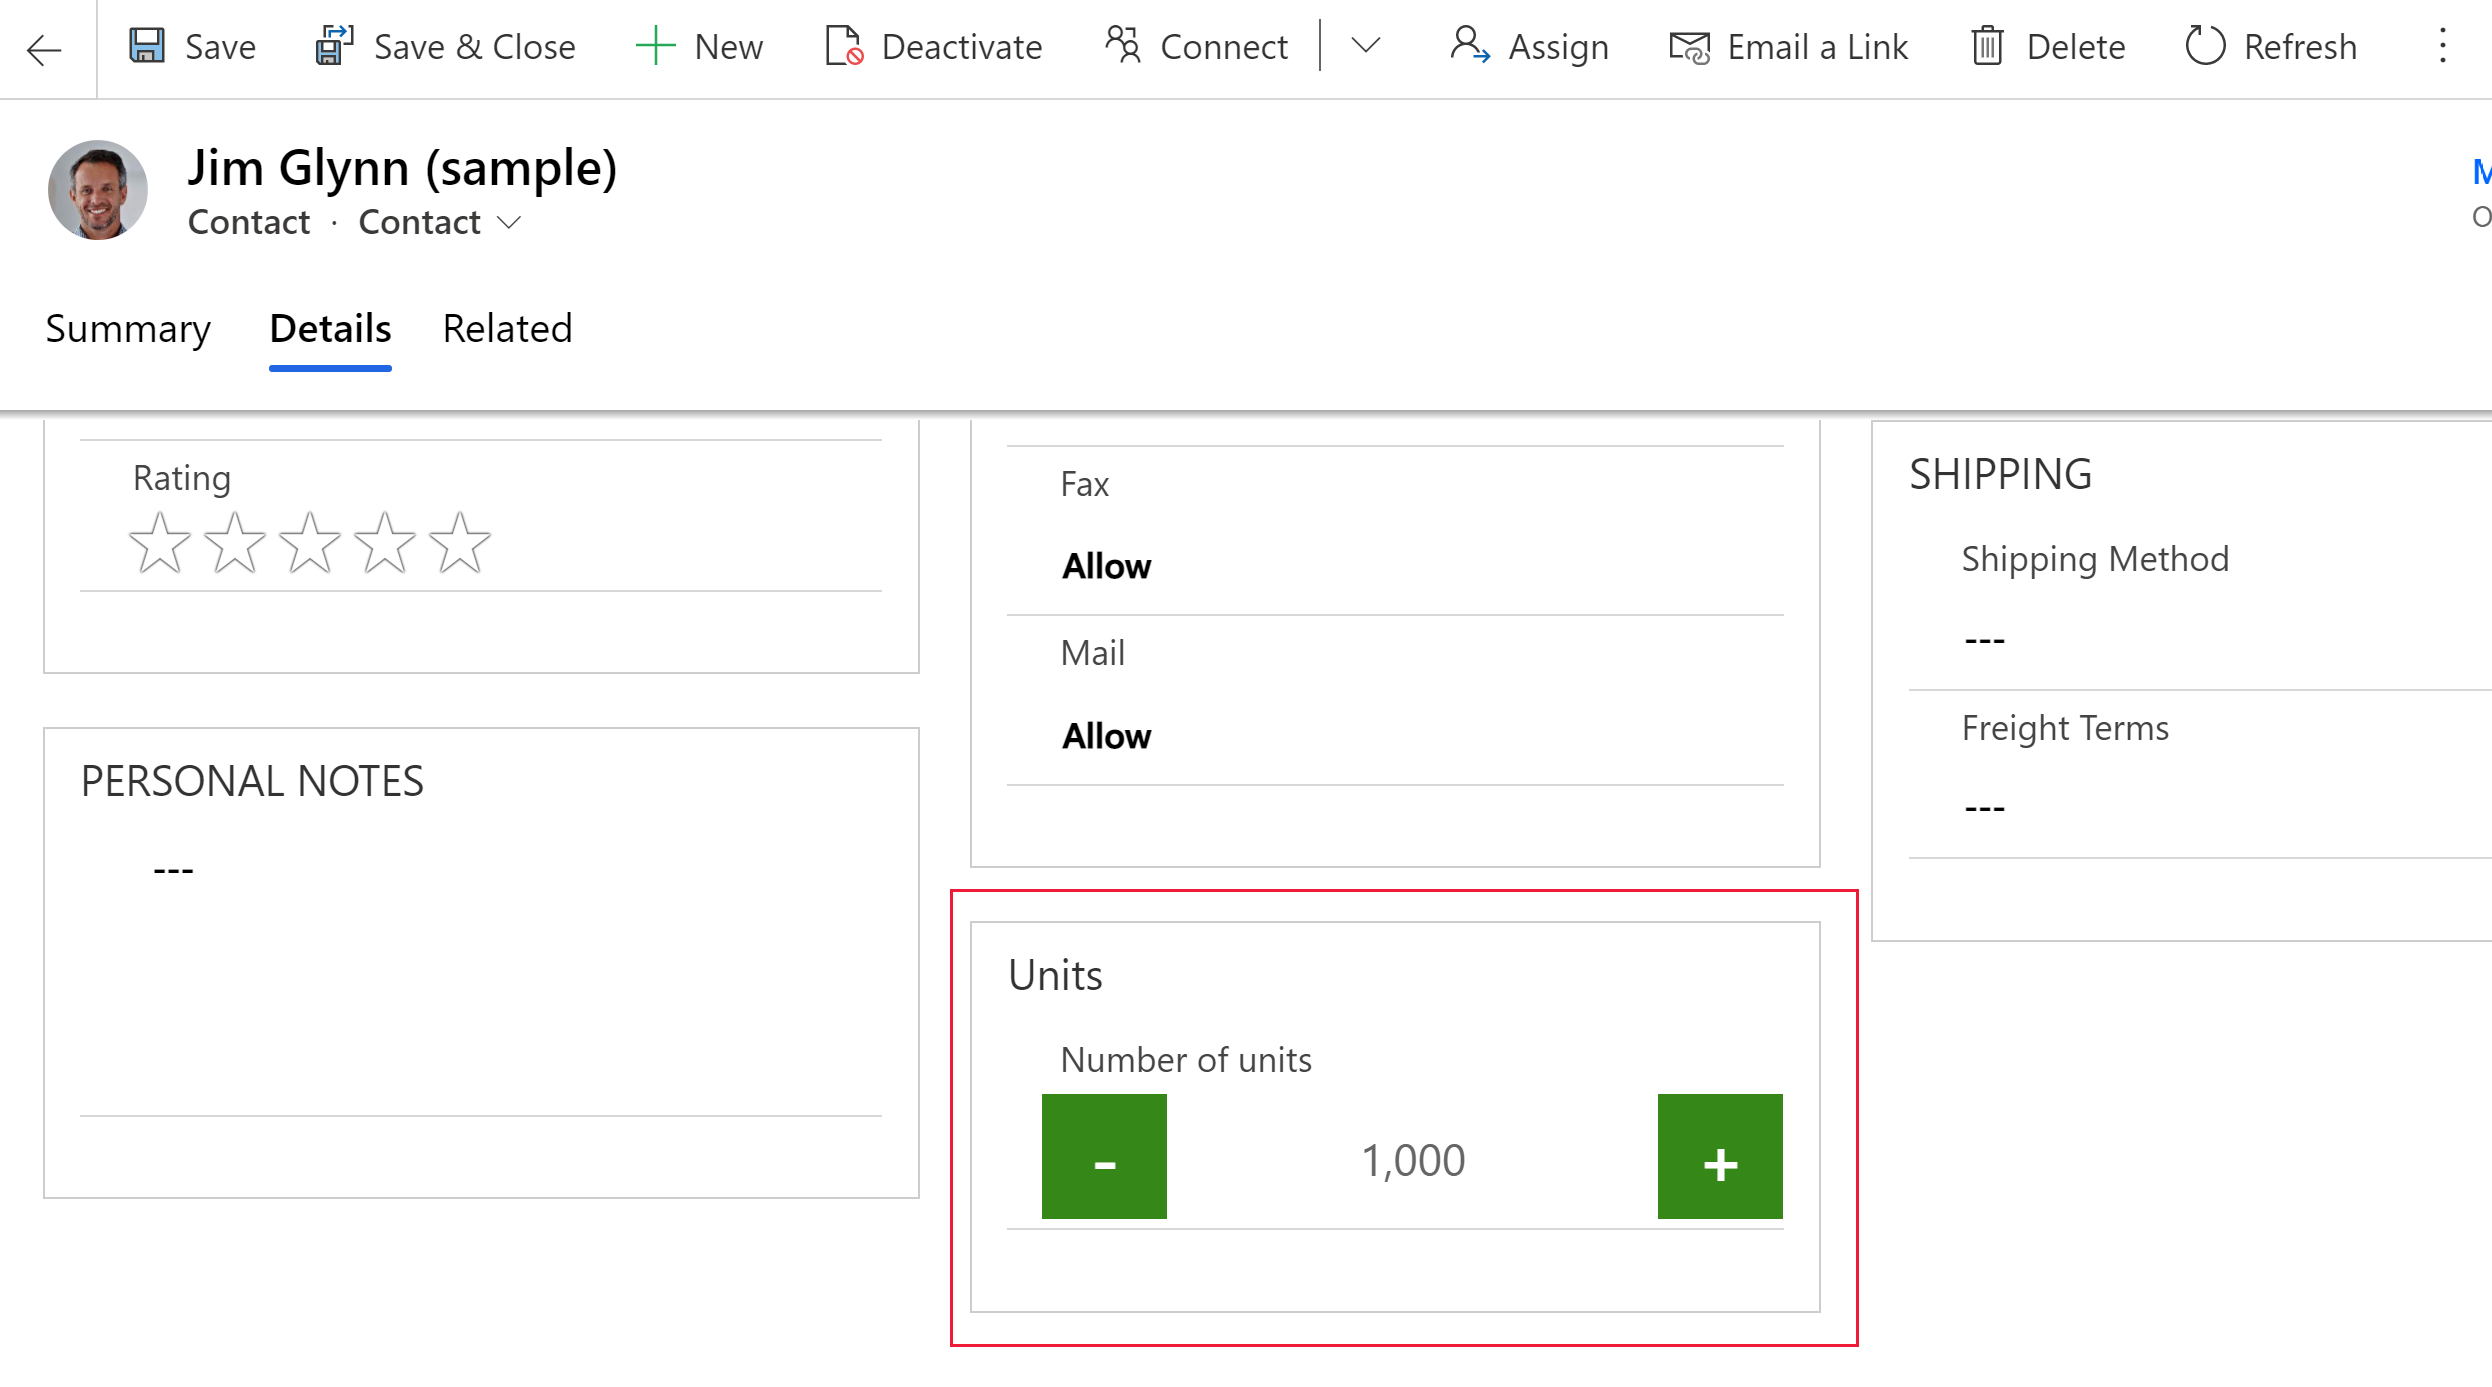Switch to the Summary tab

point(128,326)
